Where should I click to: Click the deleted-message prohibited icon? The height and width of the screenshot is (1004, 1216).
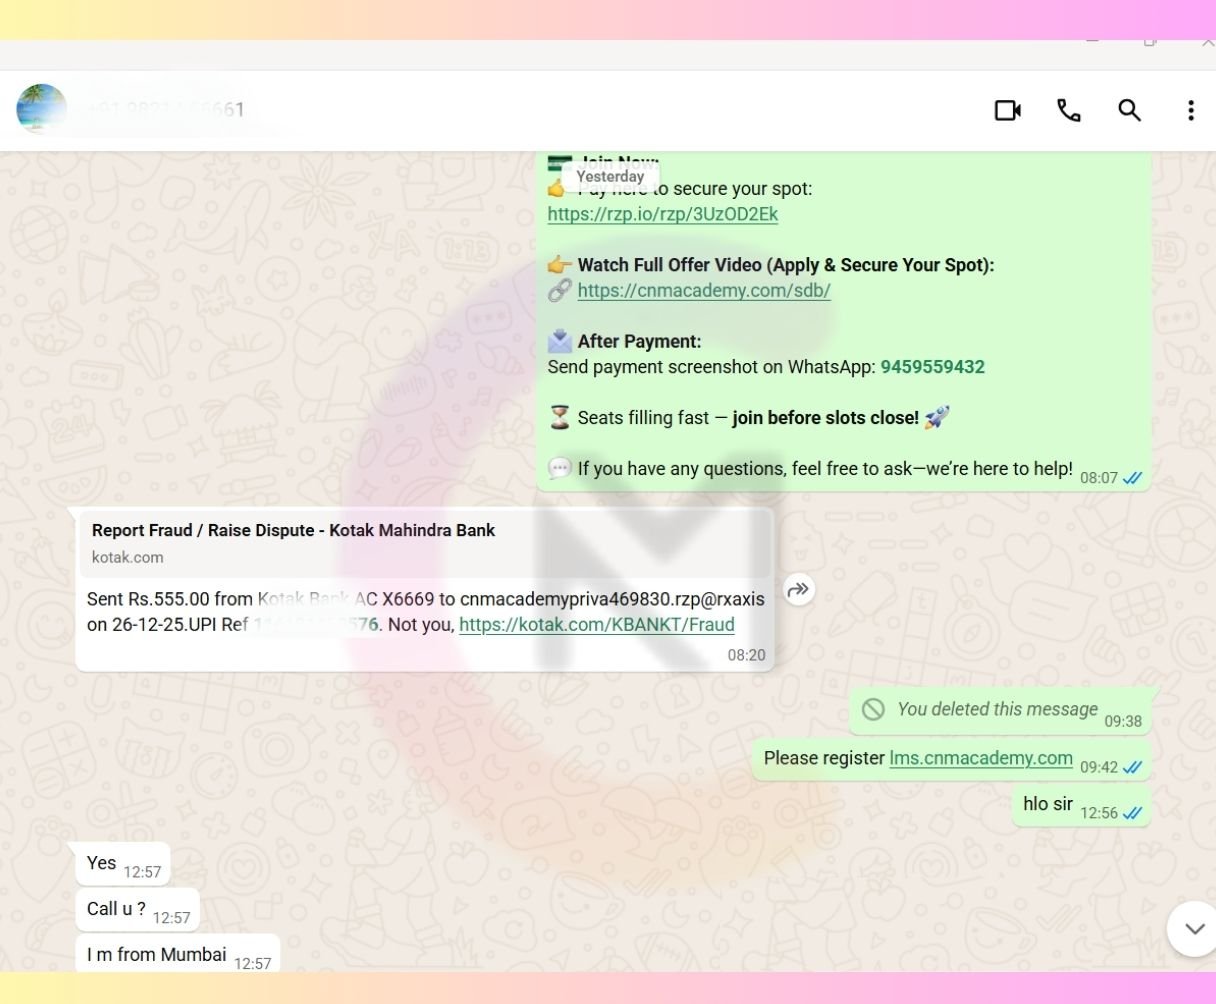coord(873,709)
